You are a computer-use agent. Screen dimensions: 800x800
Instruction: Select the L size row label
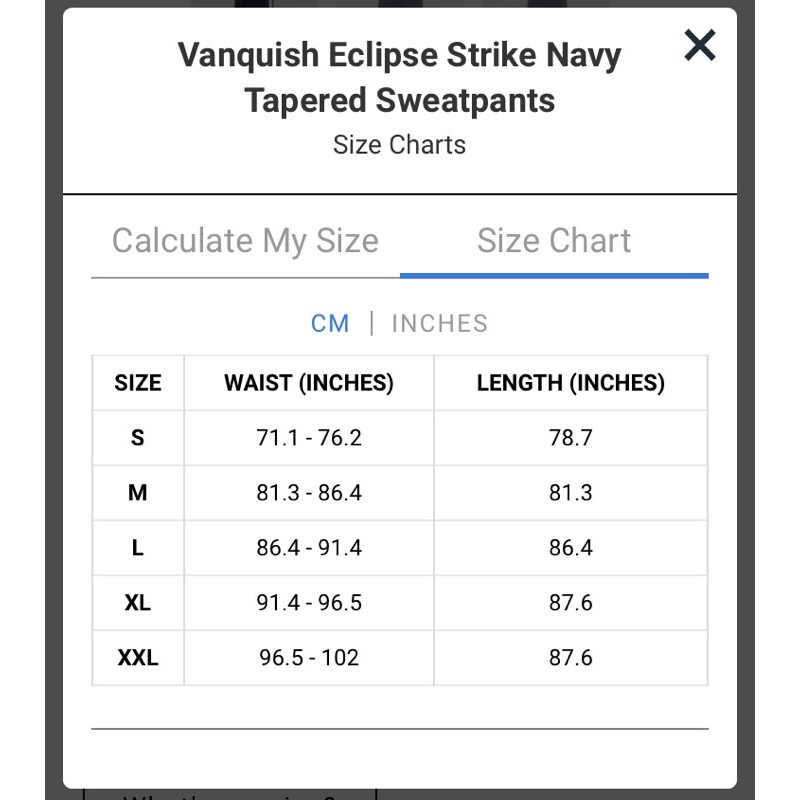coord(138,548)
